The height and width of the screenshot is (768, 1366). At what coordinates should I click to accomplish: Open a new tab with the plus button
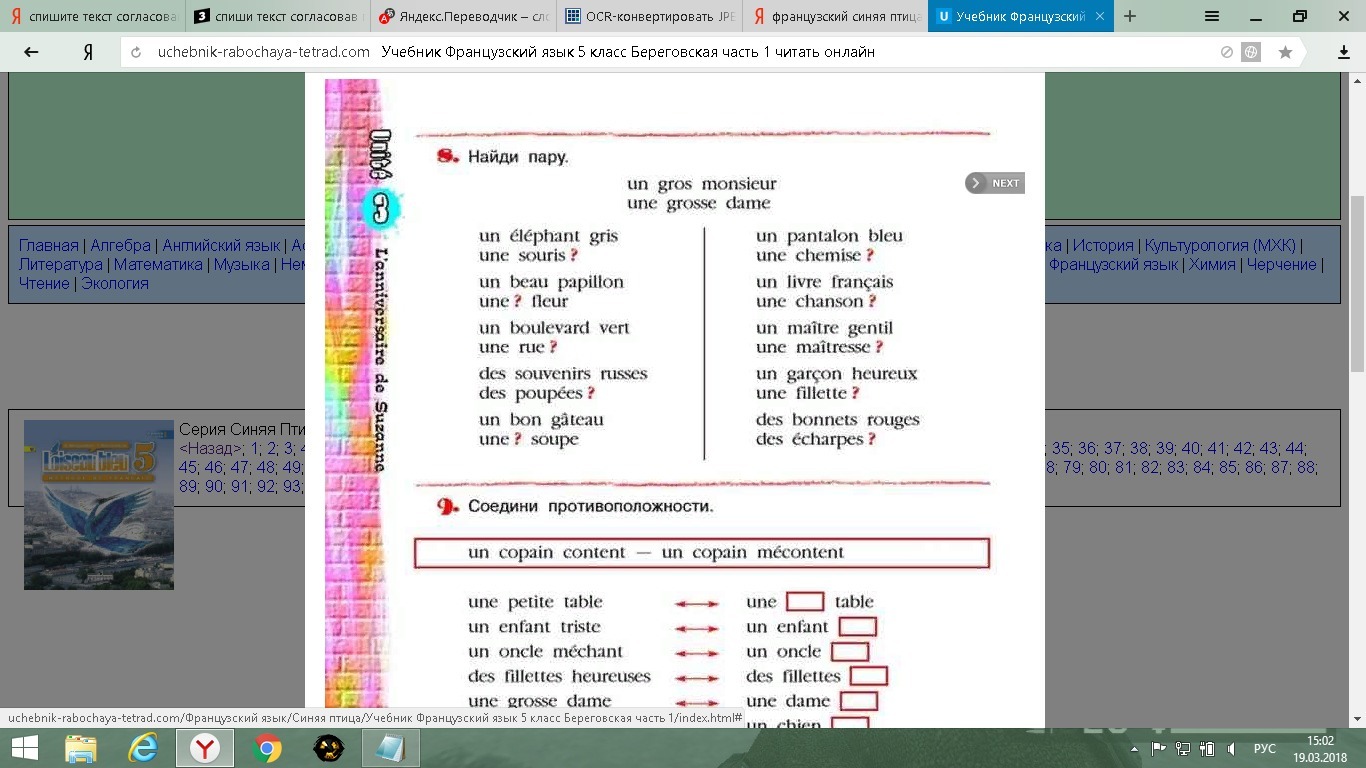tap(1130, 16)
